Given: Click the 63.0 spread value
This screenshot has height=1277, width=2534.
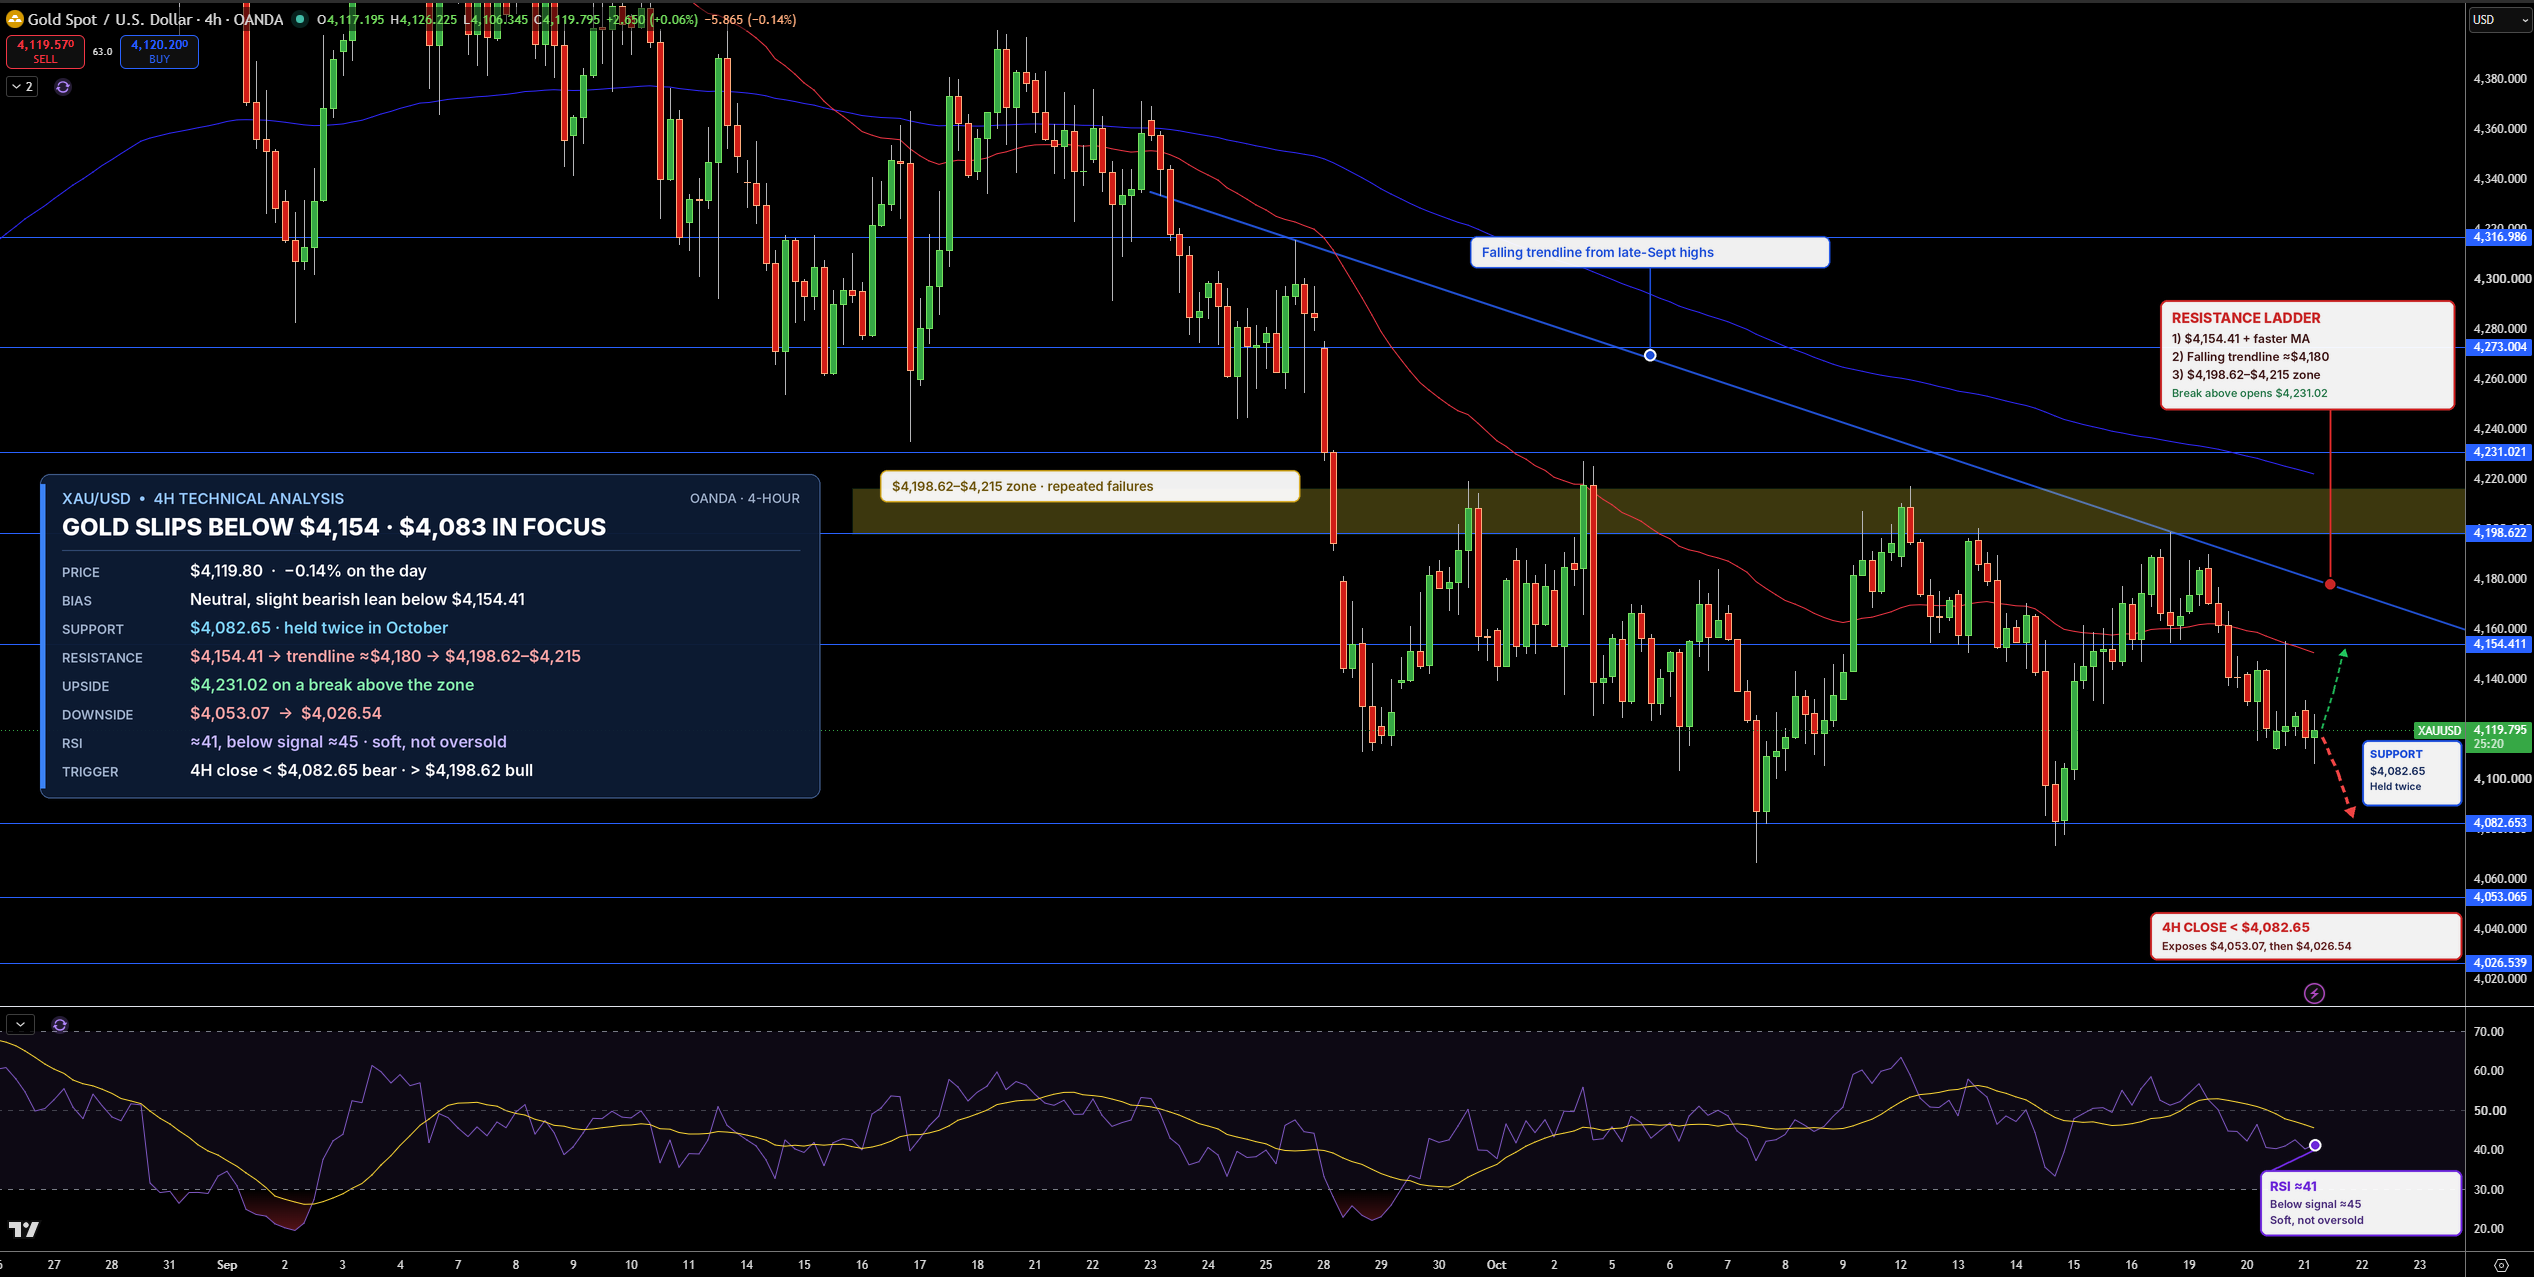Looking at the screenshot, I should tap(102, 51).
